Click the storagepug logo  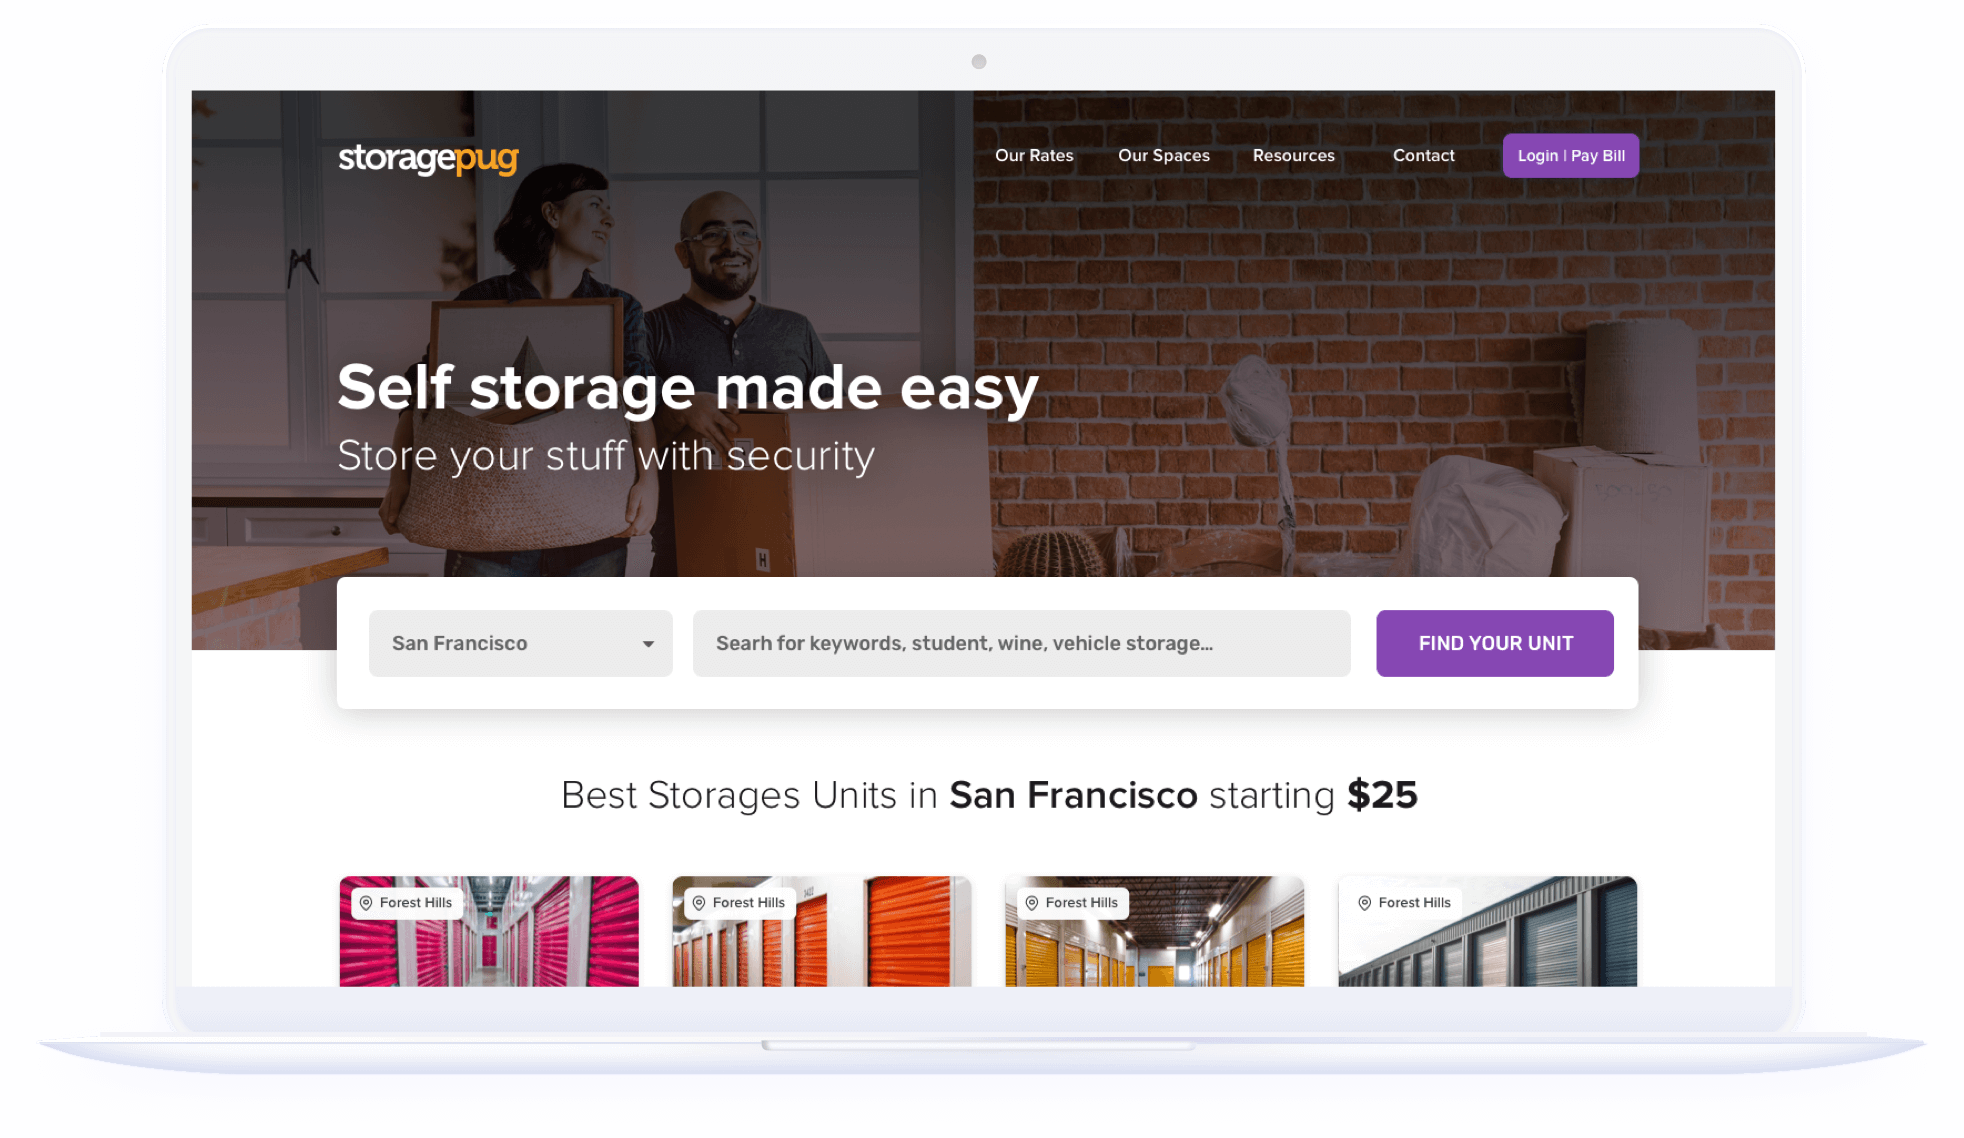[x=428, y=159]
